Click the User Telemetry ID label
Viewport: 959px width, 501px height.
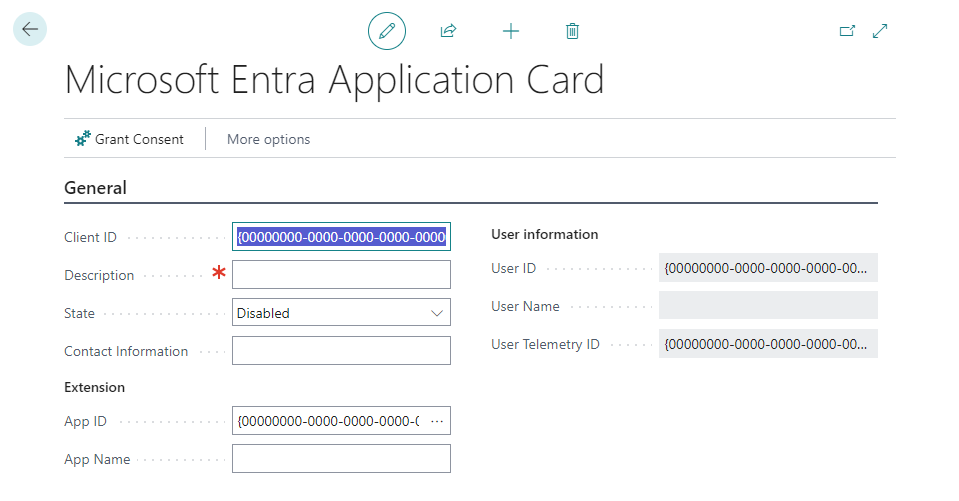click(x=545, y=344)
